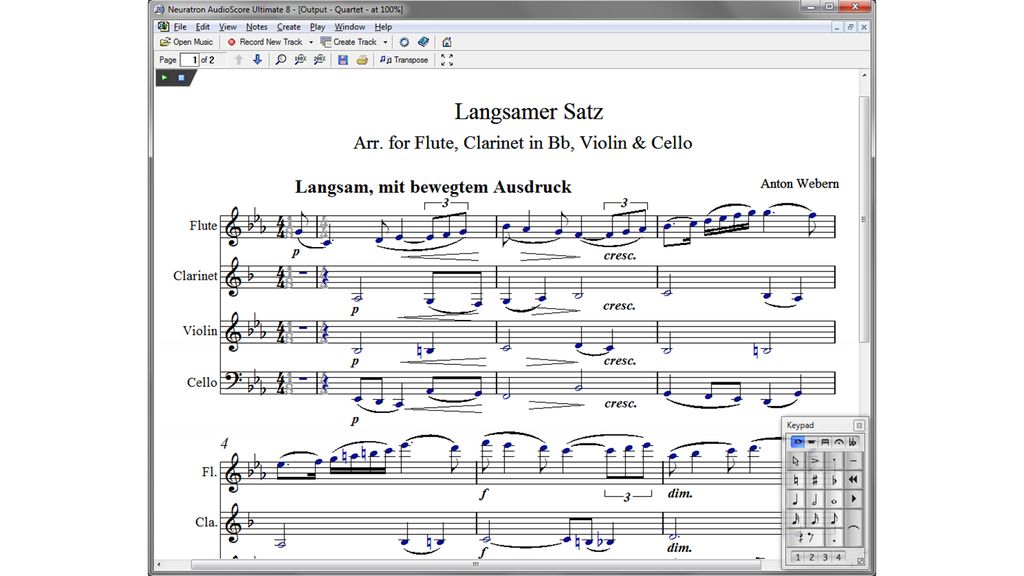Open the Notes menu
This screenshot has height=576, width=1024.
[x=256, y=27]
